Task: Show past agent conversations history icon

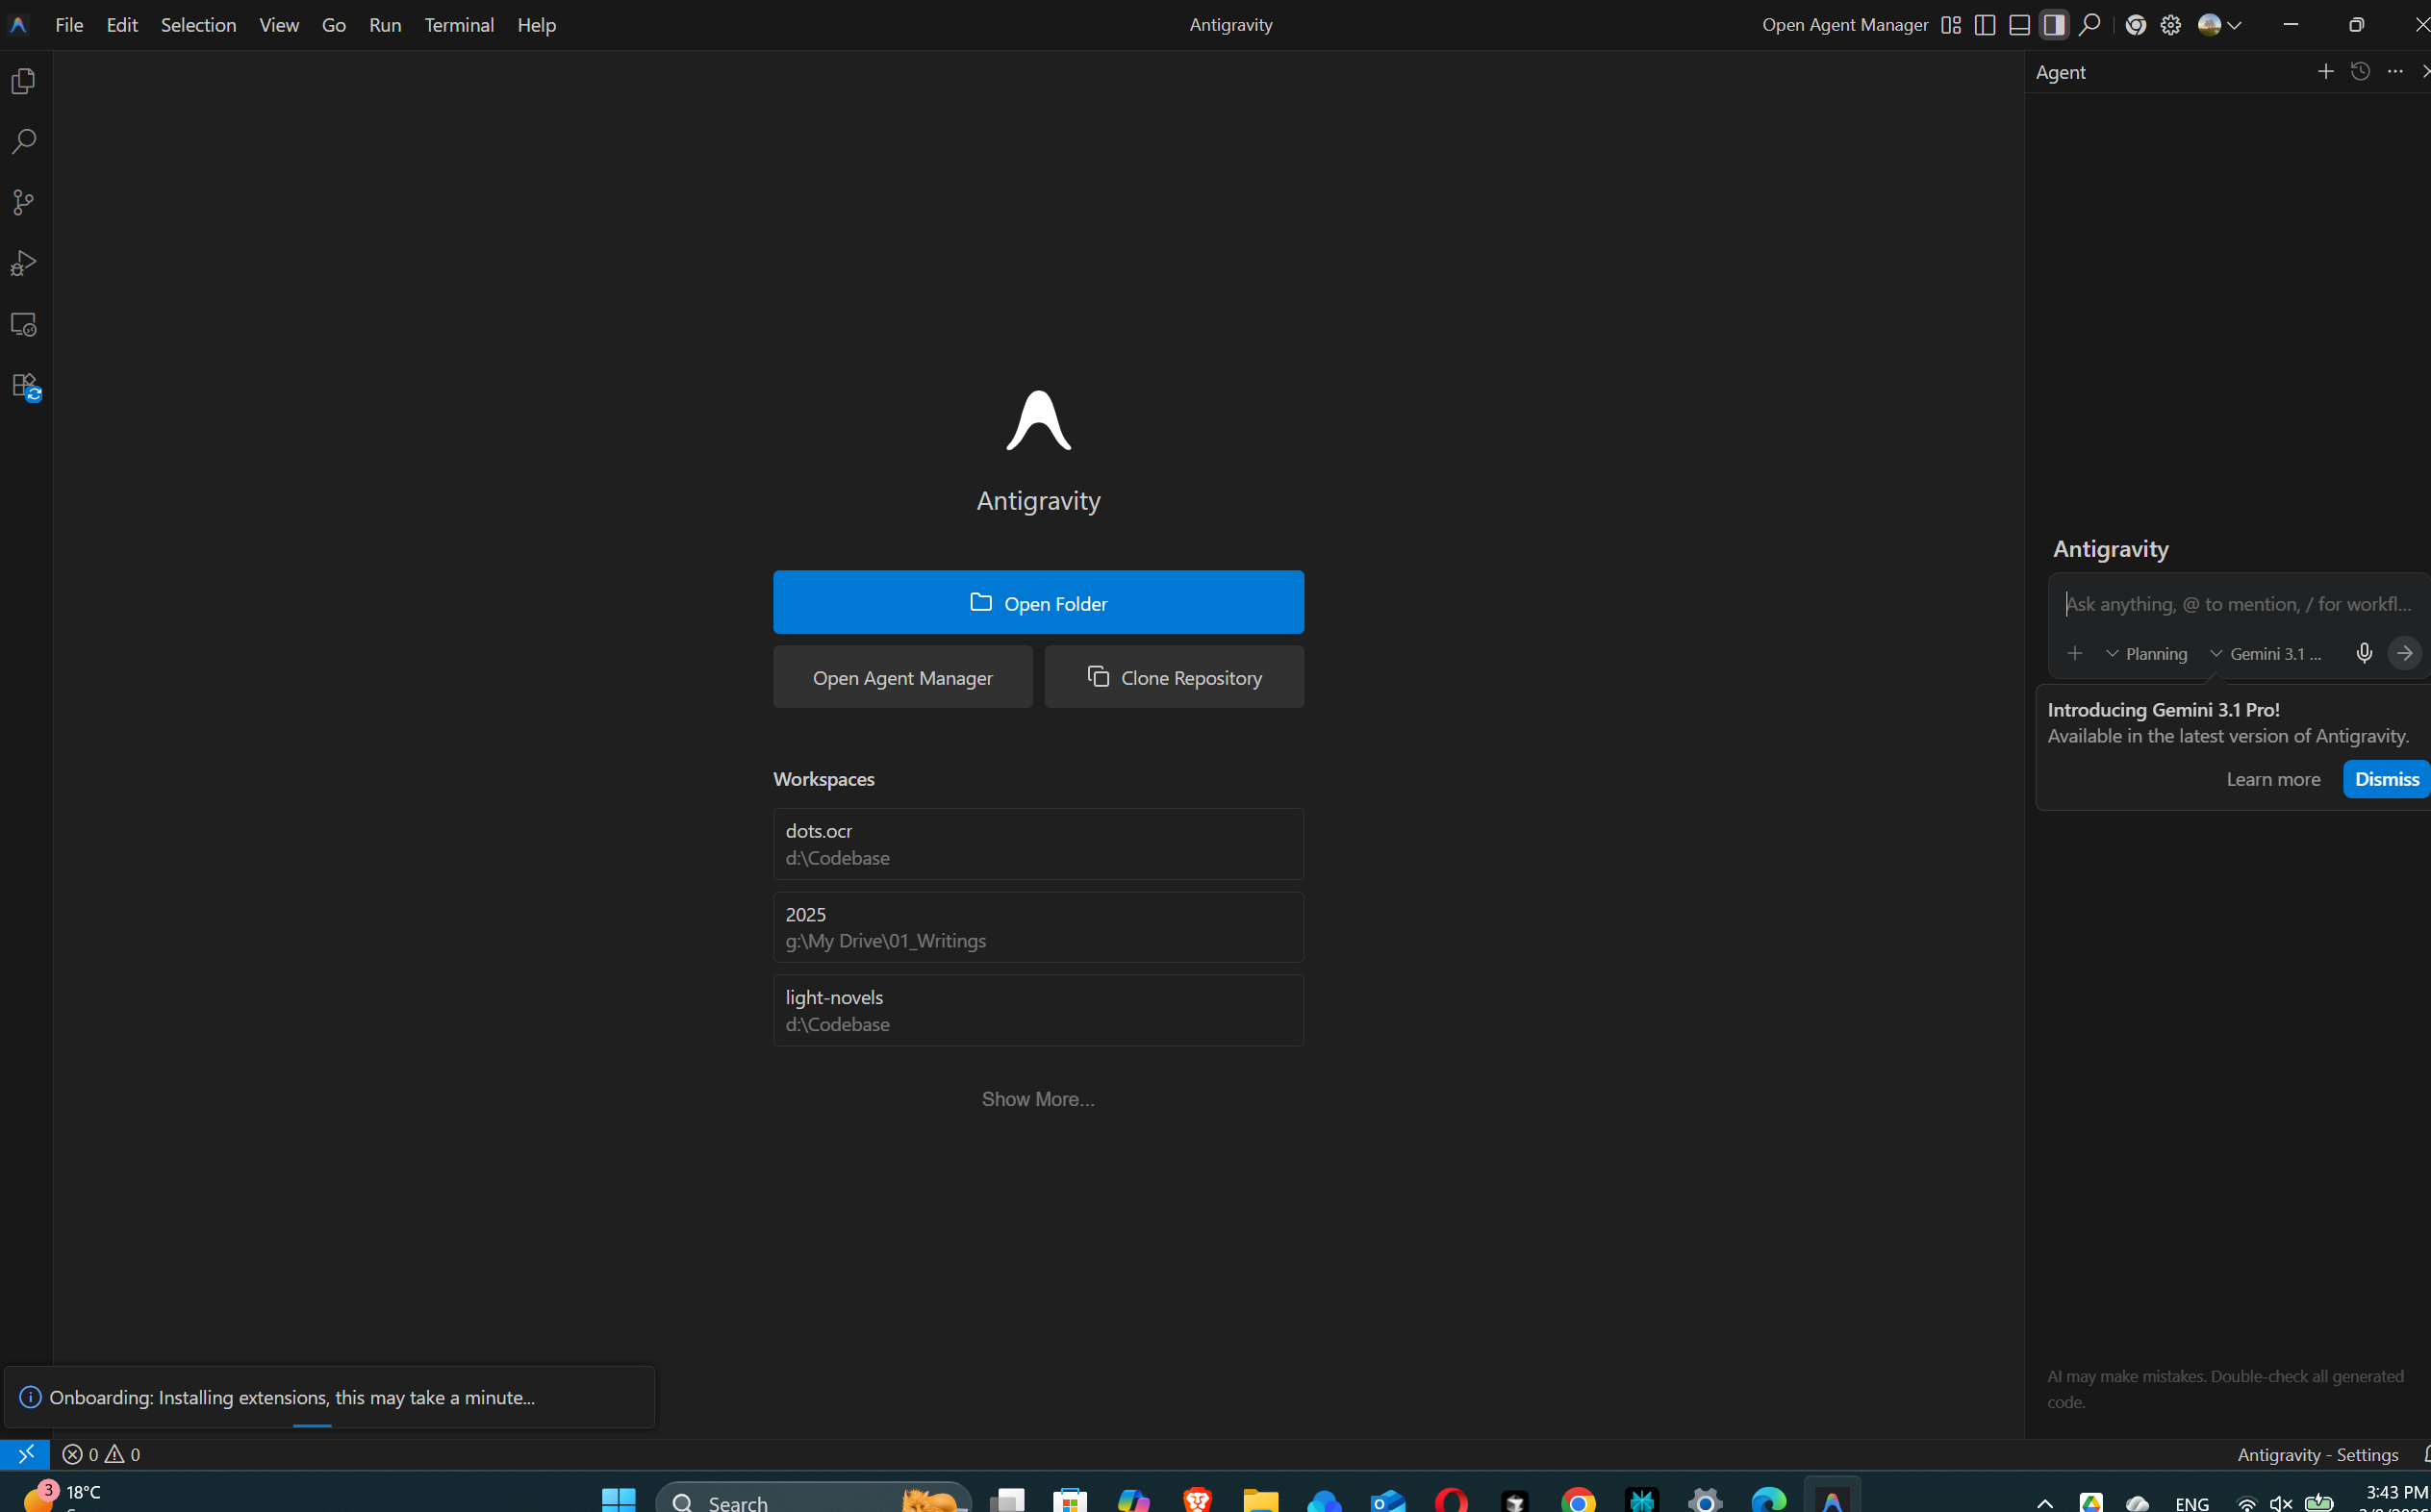Action: 2360,72
